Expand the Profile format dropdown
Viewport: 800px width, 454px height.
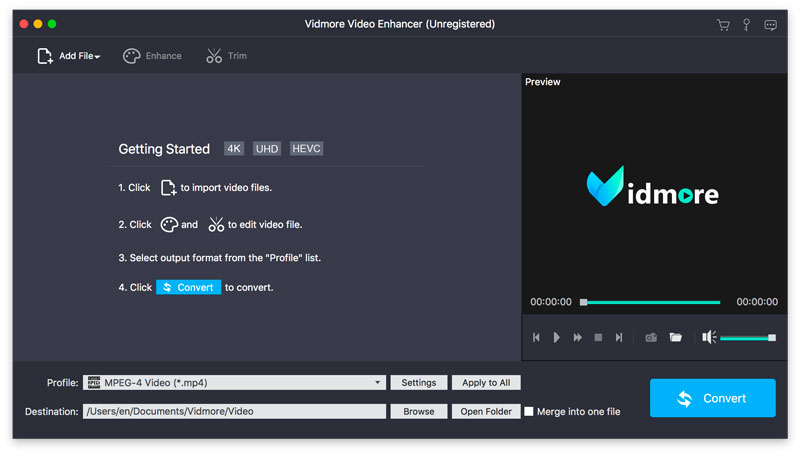(x=378, y=383)
